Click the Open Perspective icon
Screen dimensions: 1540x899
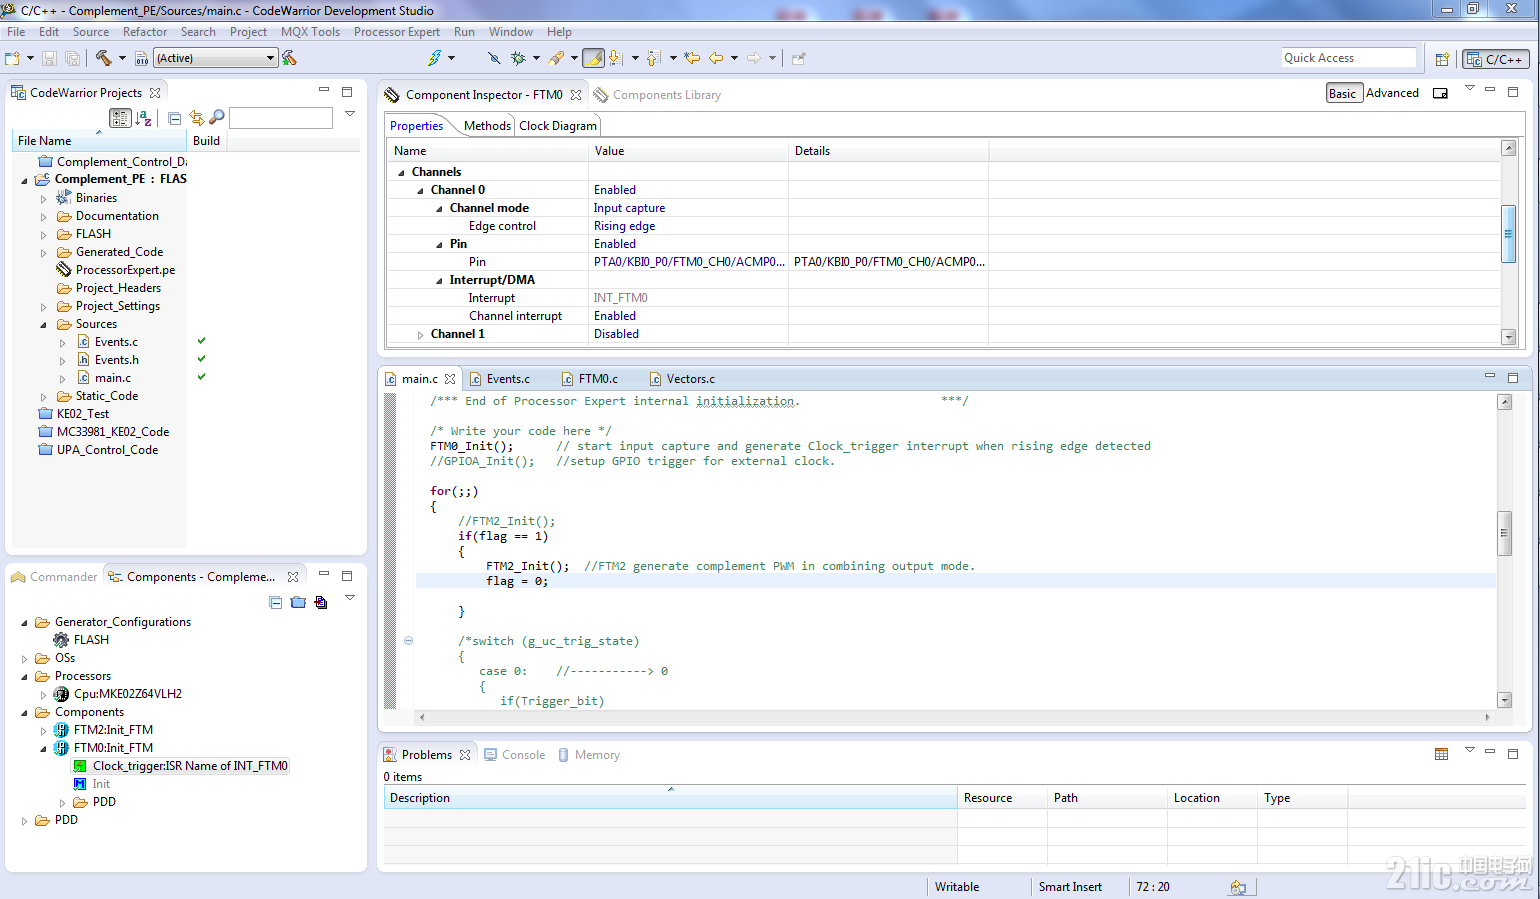(1442, 59)
